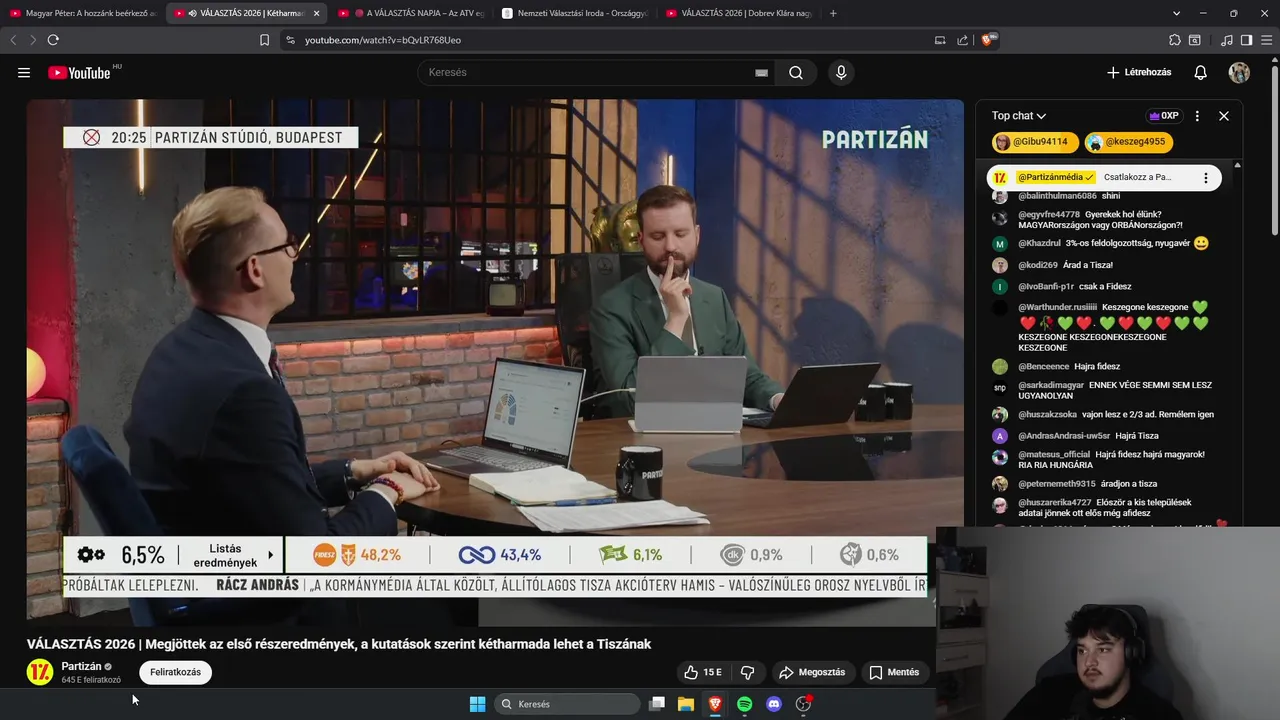Like the video with thumbs up
Image resolution: width=1280 pixels, height=720 pixels.
pyautogui.click(x=704, y=672)
